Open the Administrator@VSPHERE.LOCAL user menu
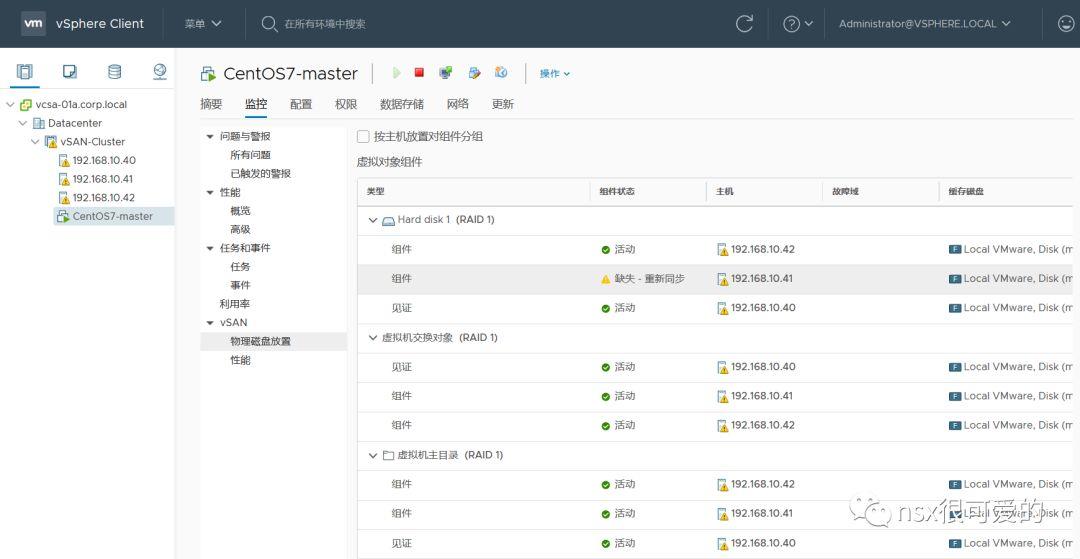1080x559 pixels. click(924, 23)
